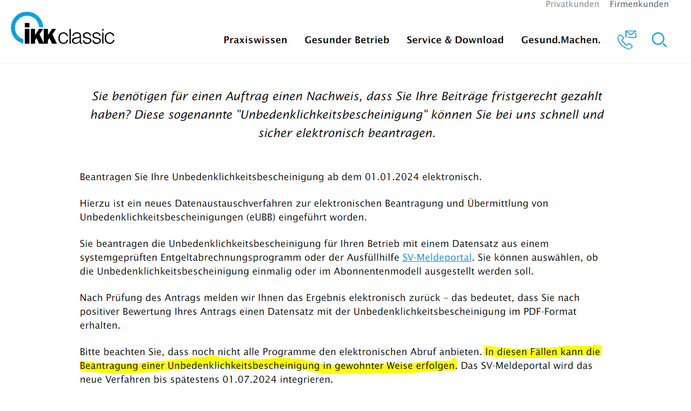Switch to Privatkunden section
Screen dimensions: 691x411
click(572, 5)
